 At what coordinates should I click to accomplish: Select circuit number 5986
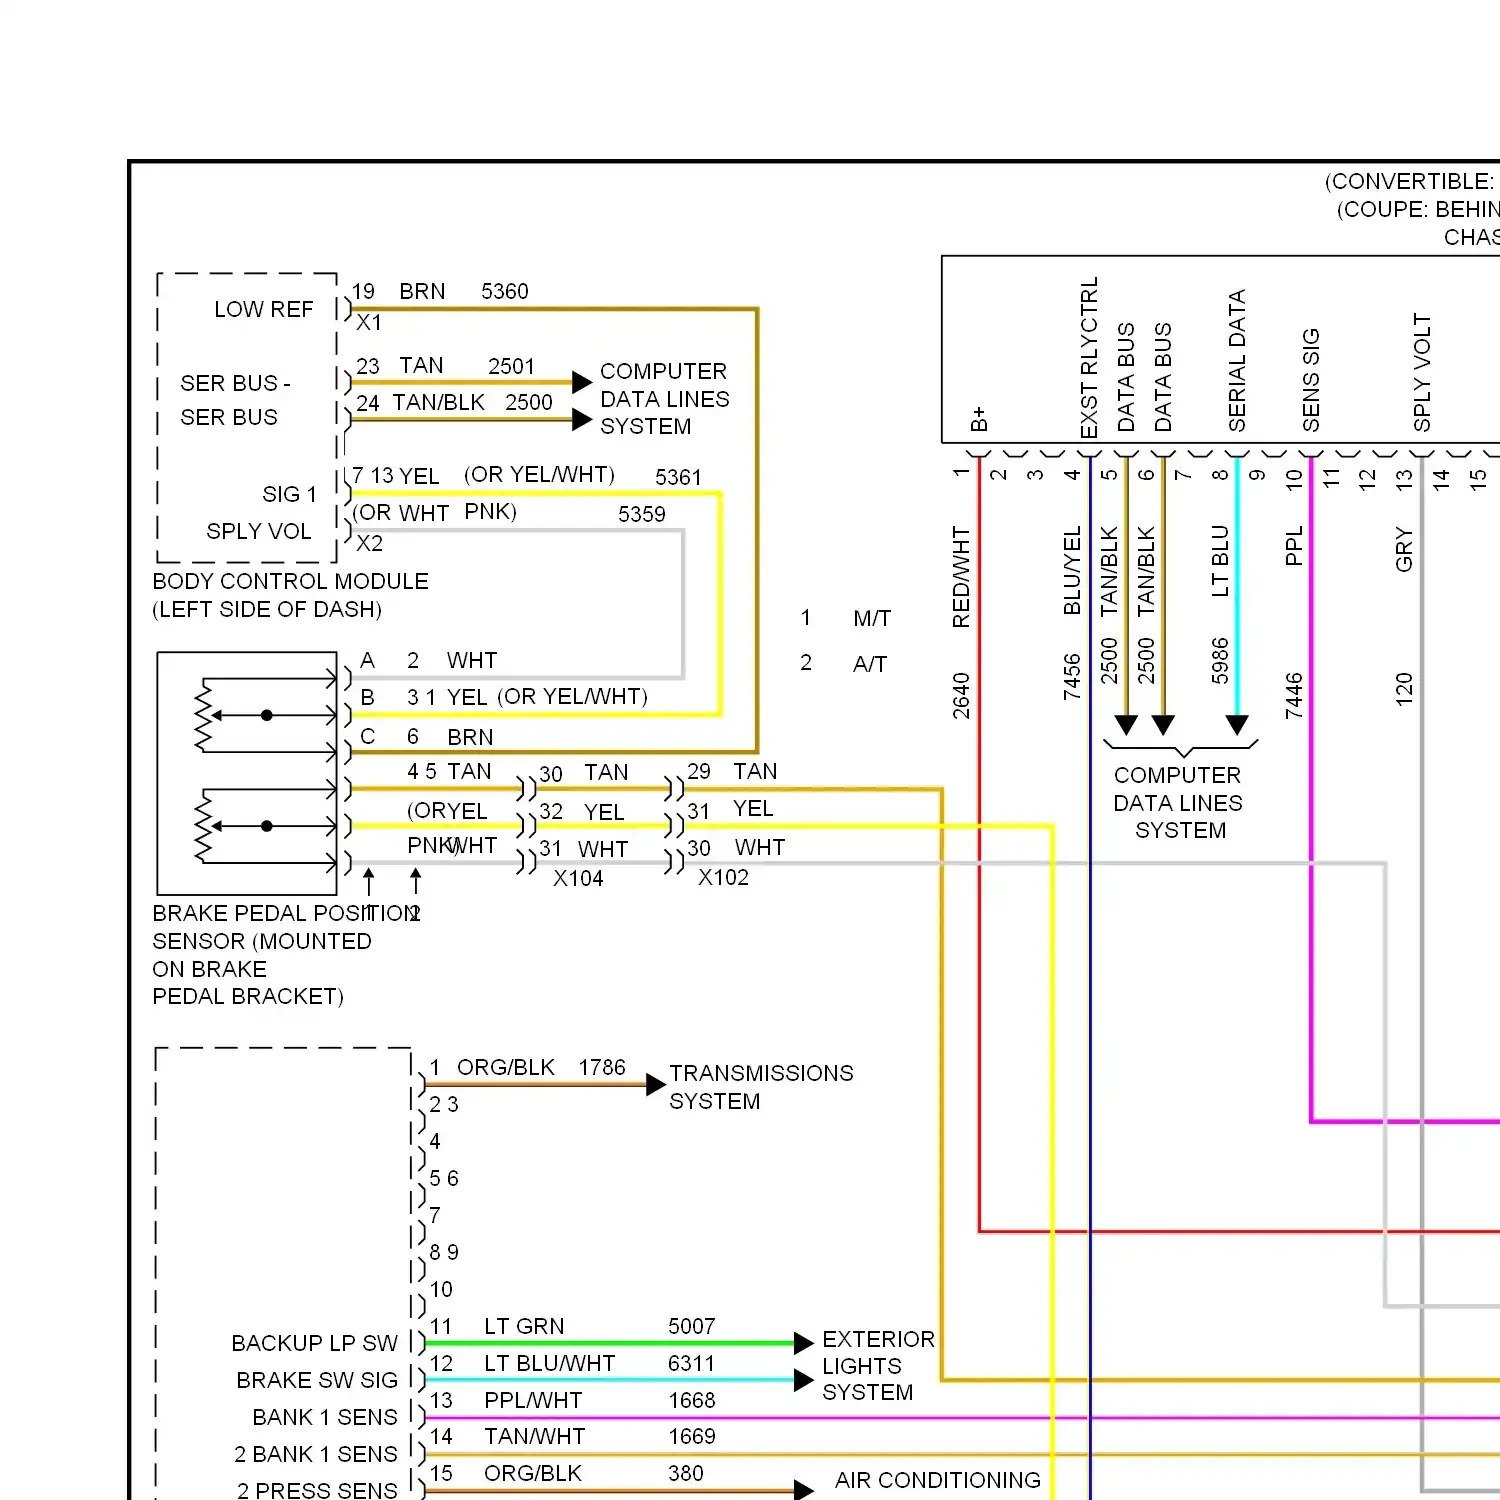[x=1220, y=661]
